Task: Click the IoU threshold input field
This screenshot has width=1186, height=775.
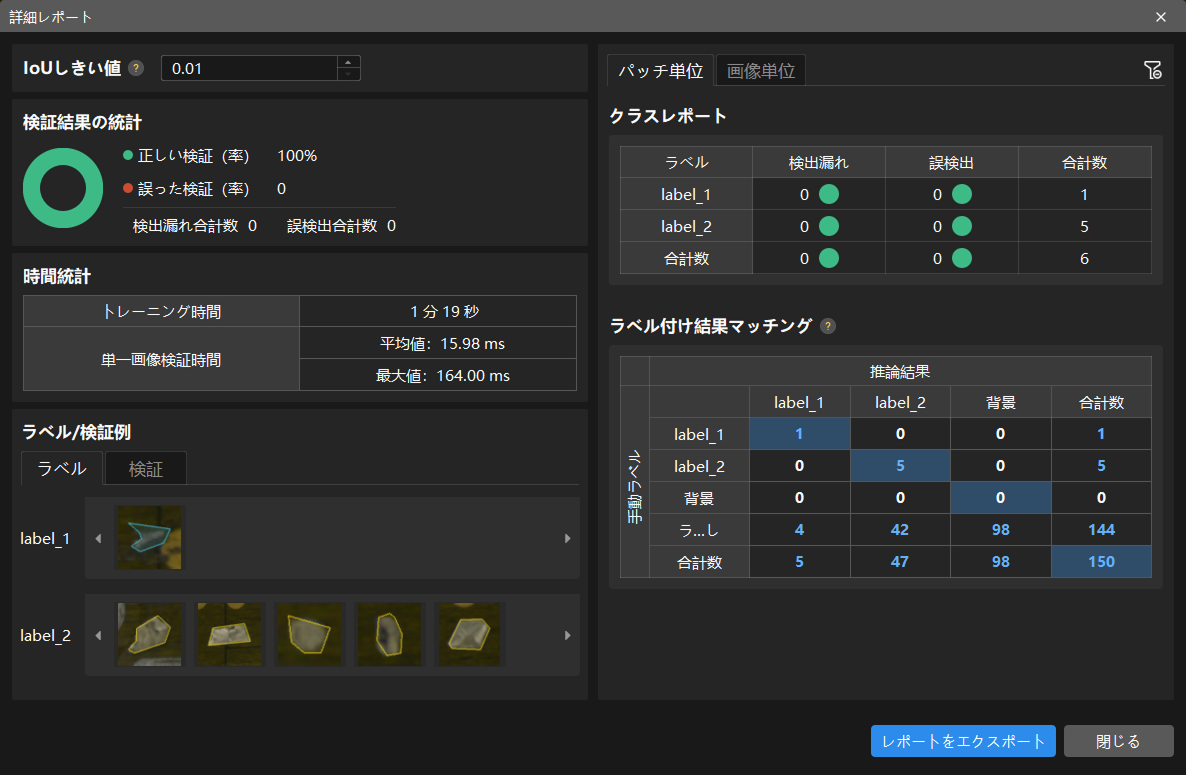Action: 249,68
